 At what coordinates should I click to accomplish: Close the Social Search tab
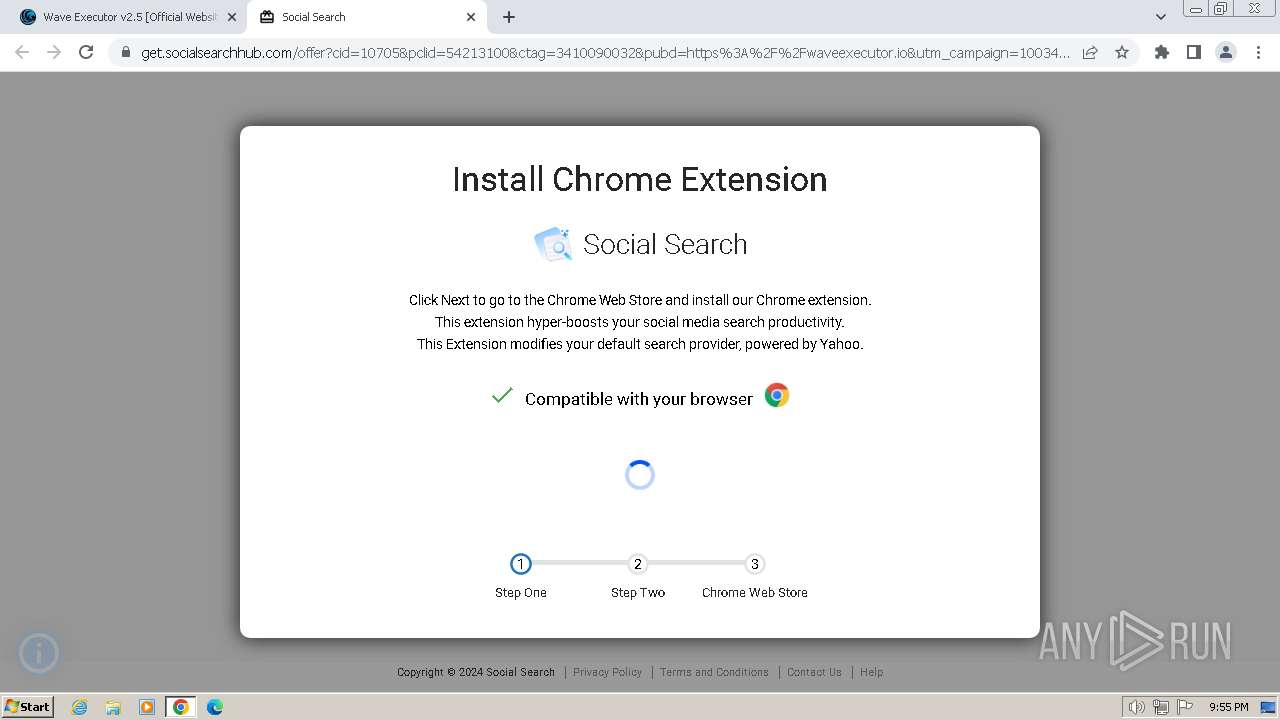pos(471,17)
